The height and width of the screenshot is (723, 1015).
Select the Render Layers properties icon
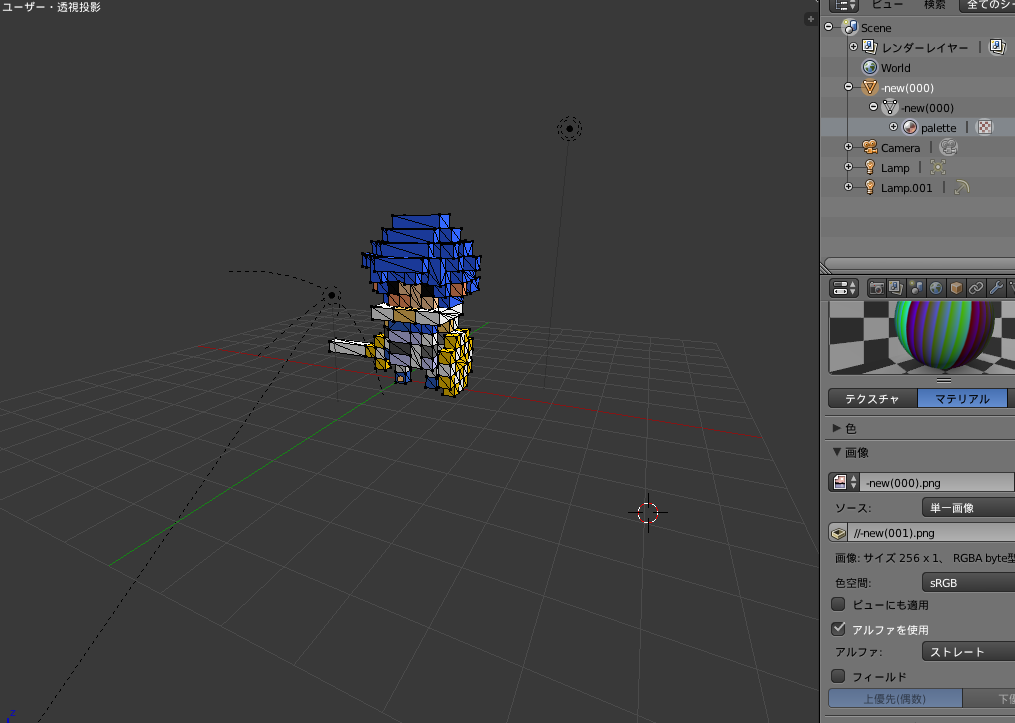[x=895, y=288]
